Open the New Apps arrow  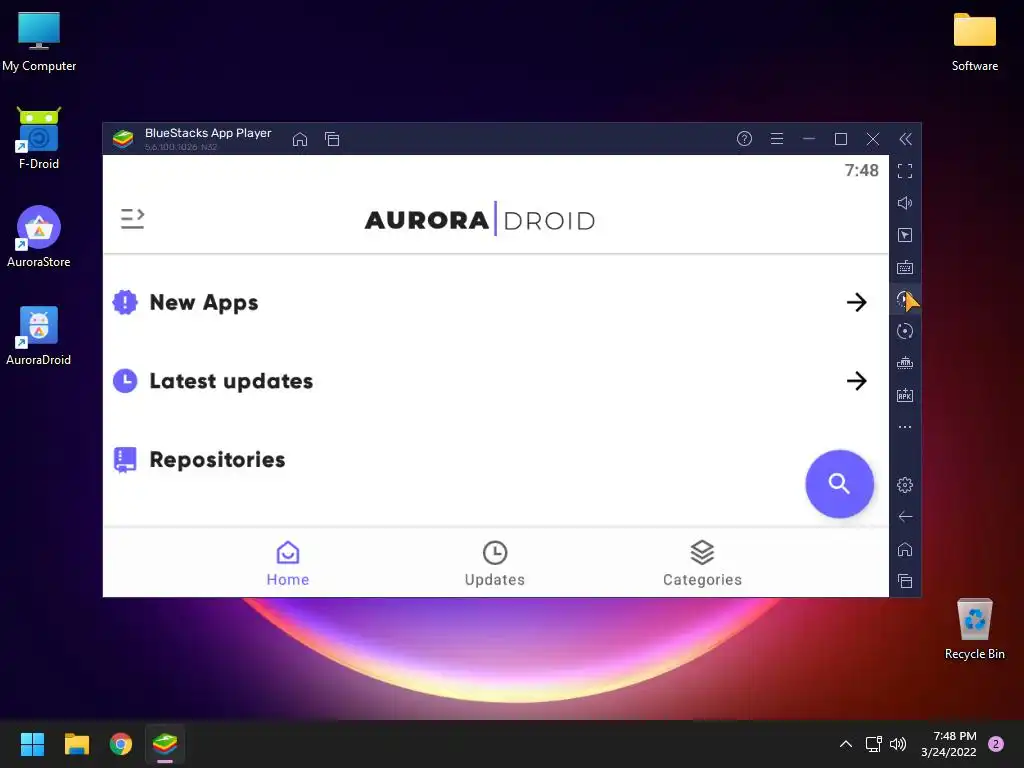click(856, 302)
